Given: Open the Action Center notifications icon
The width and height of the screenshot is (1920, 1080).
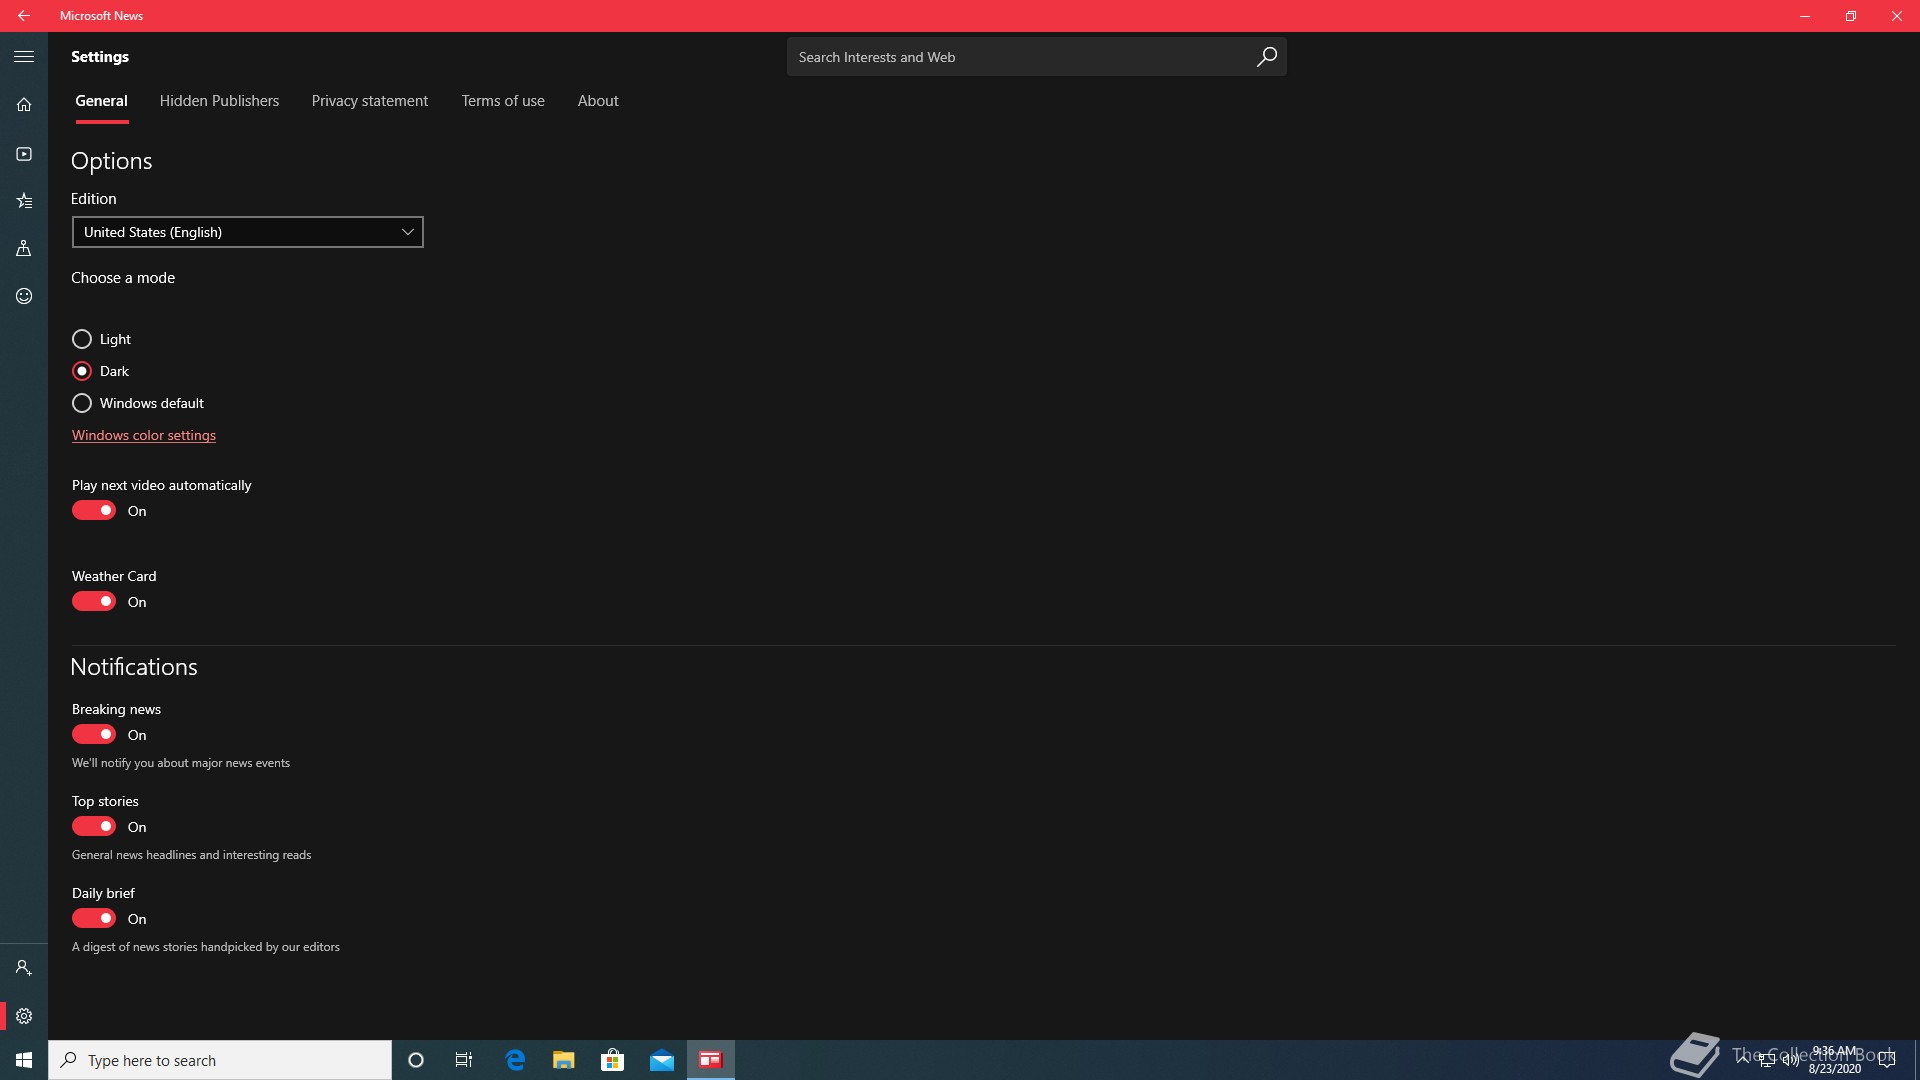Looking at the screenshot, I should (x=1887, y=1060).
